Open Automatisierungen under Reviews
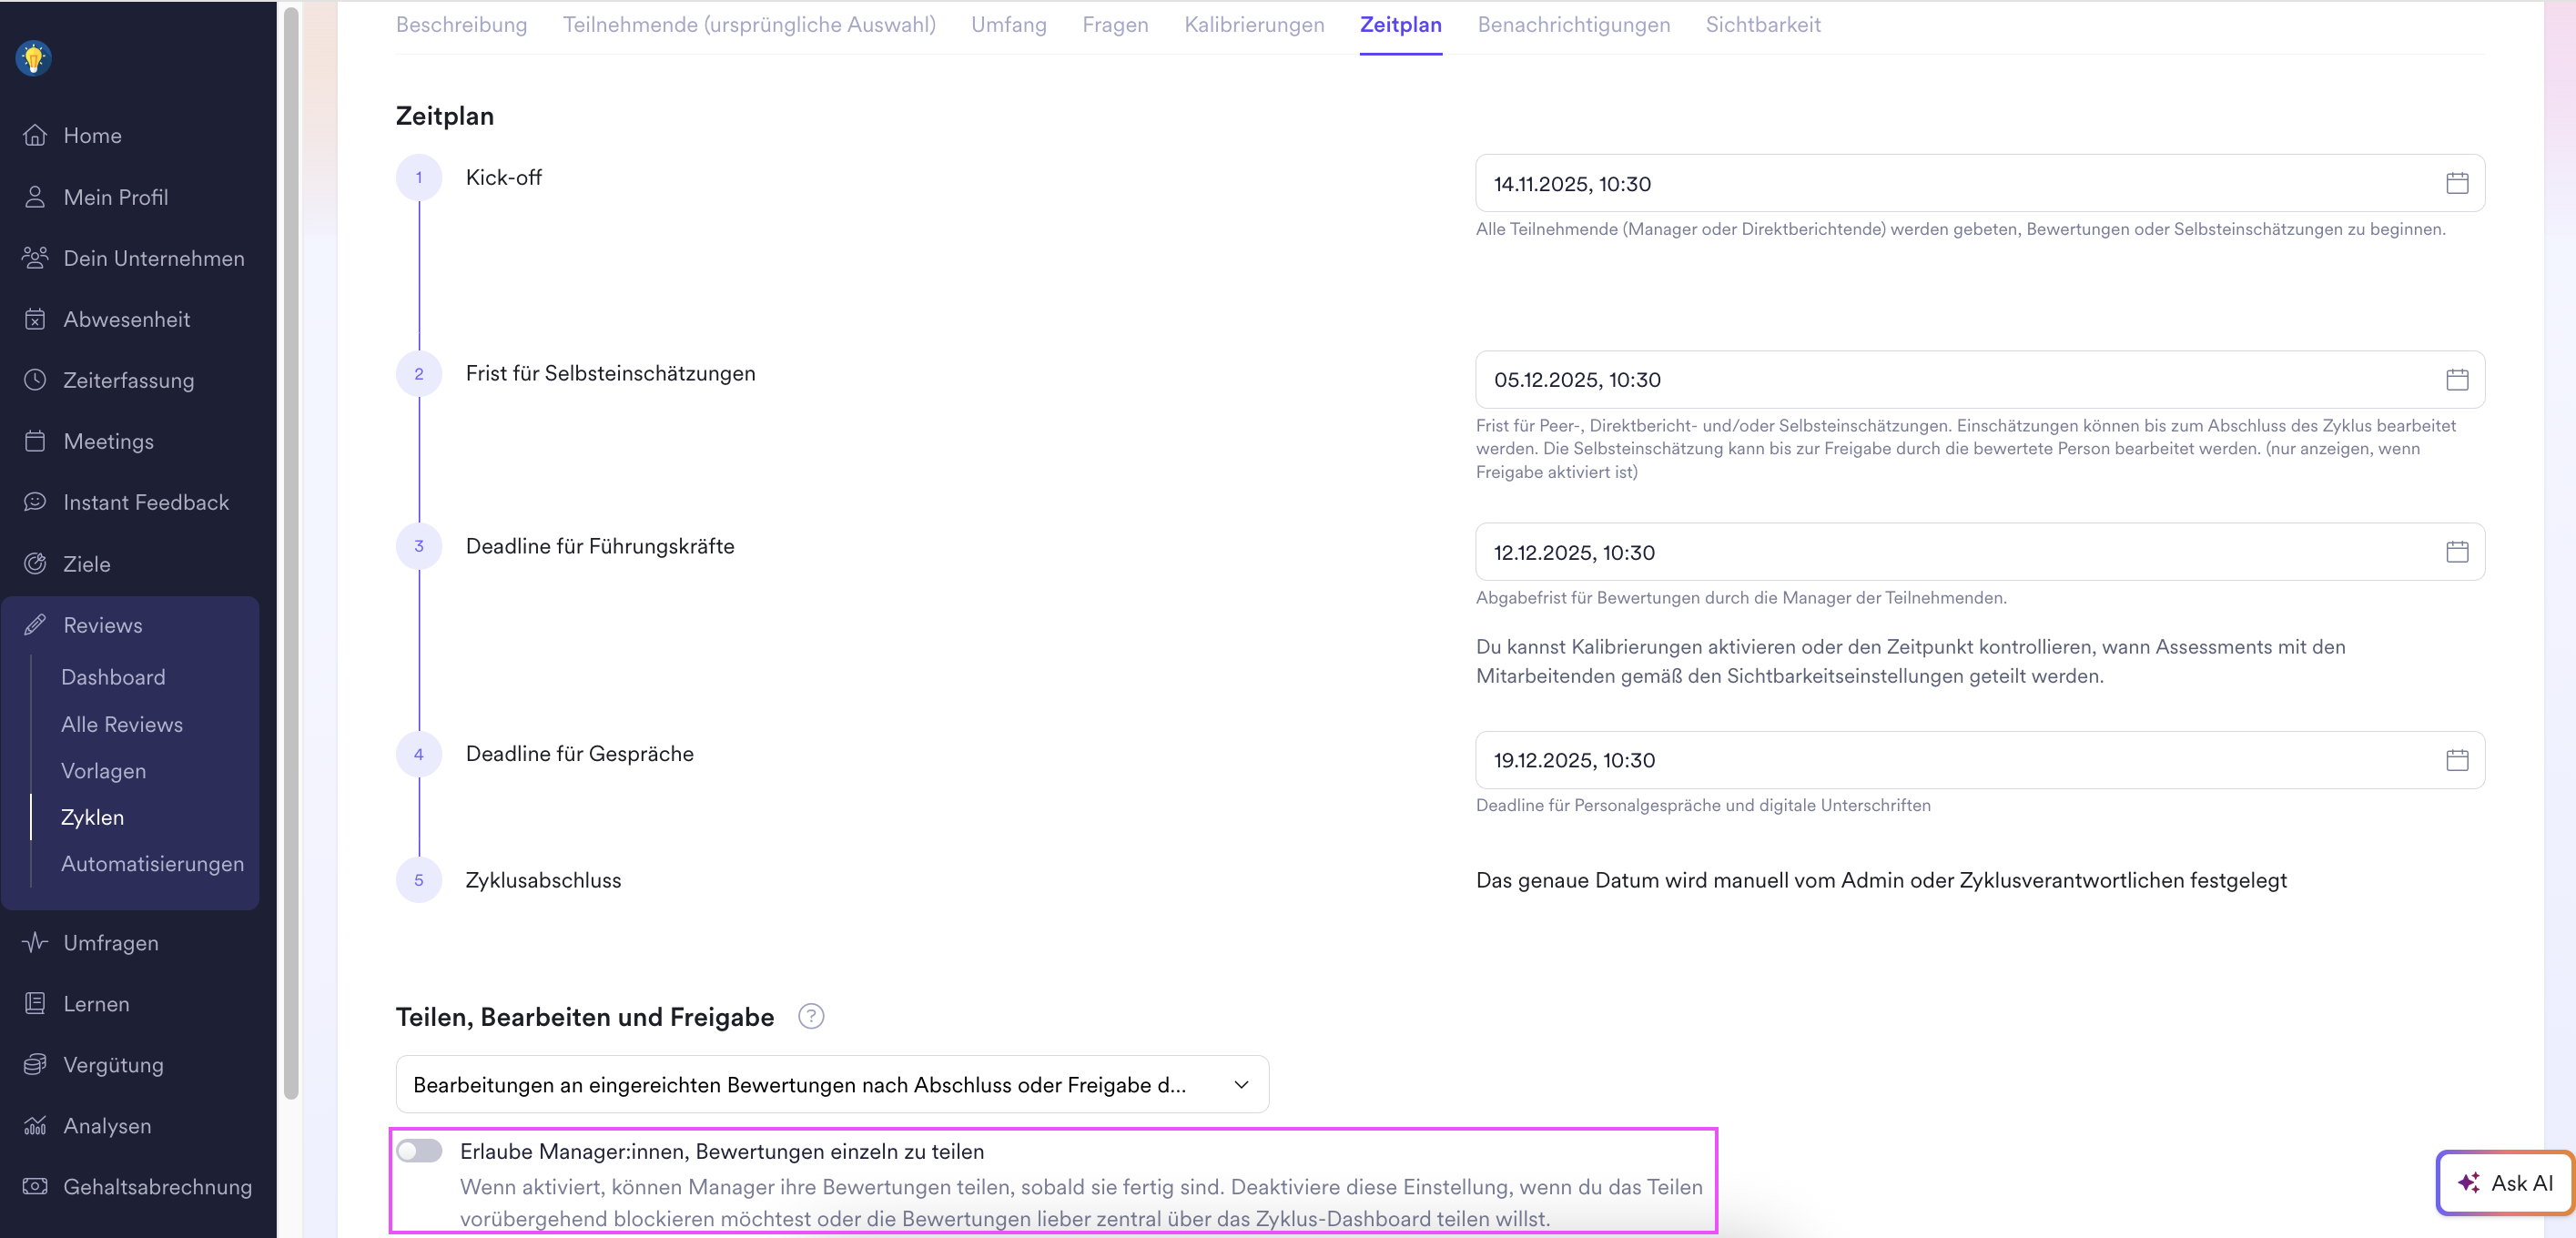The image size is (2576, 1238). click(x=152, y=864)
